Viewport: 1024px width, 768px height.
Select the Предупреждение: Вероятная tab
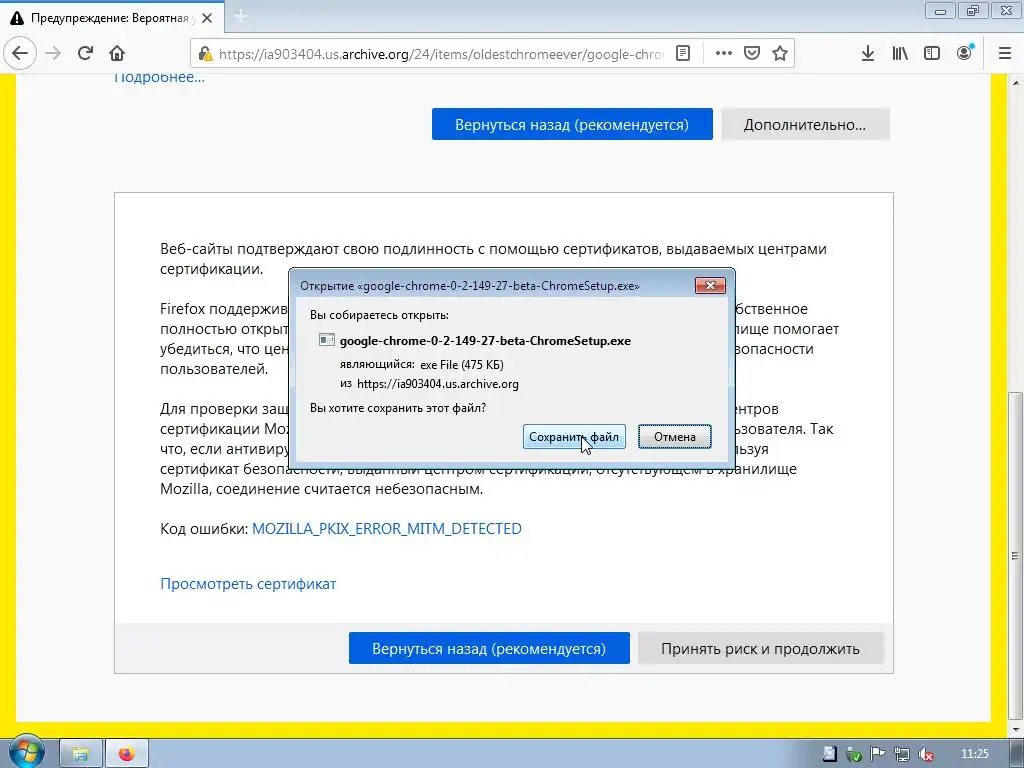tap(111, 18)
